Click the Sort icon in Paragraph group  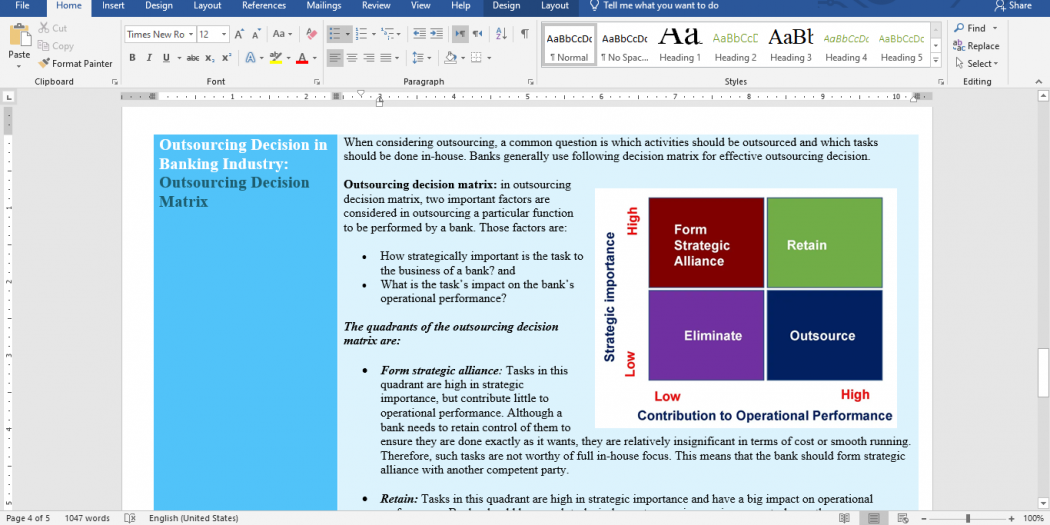point(502,34)
